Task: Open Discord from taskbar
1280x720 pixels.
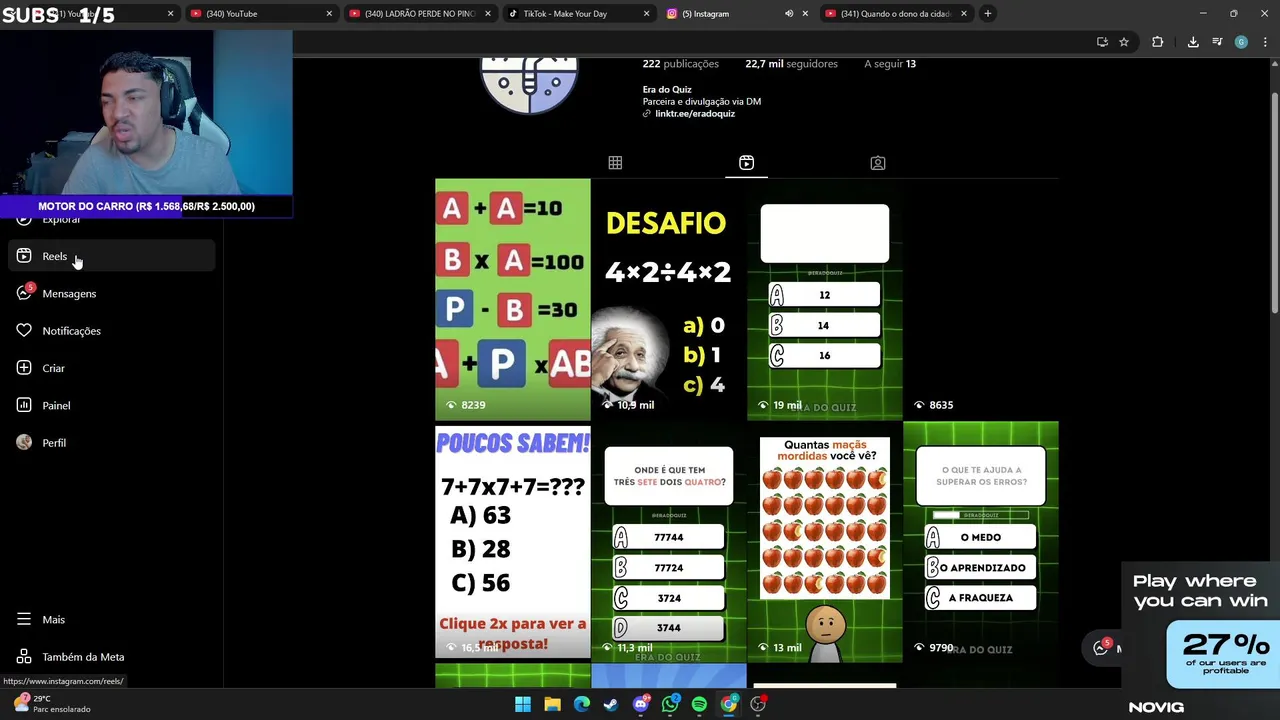Action: click(x=641, y=704)
